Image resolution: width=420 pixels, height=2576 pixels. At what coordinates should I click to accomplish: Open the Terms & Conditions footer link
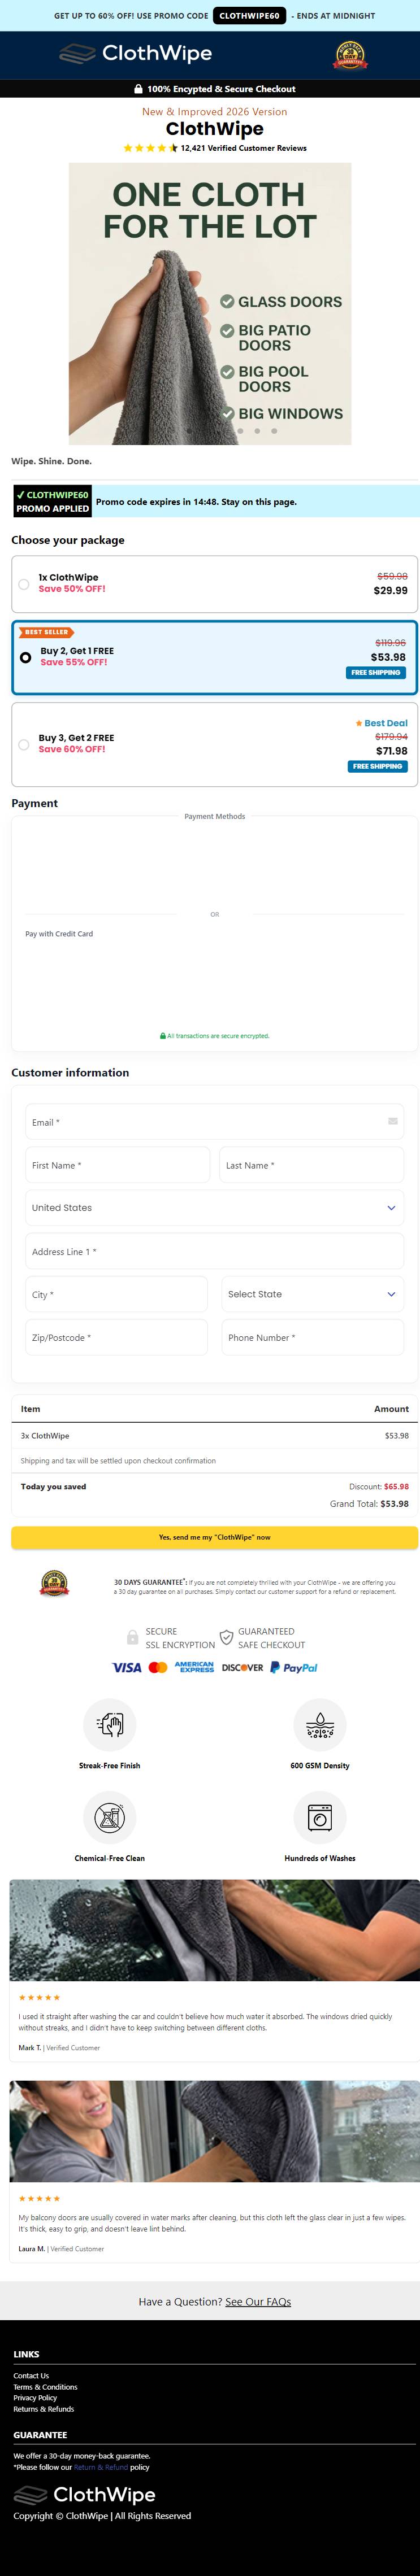[45, 2387]
